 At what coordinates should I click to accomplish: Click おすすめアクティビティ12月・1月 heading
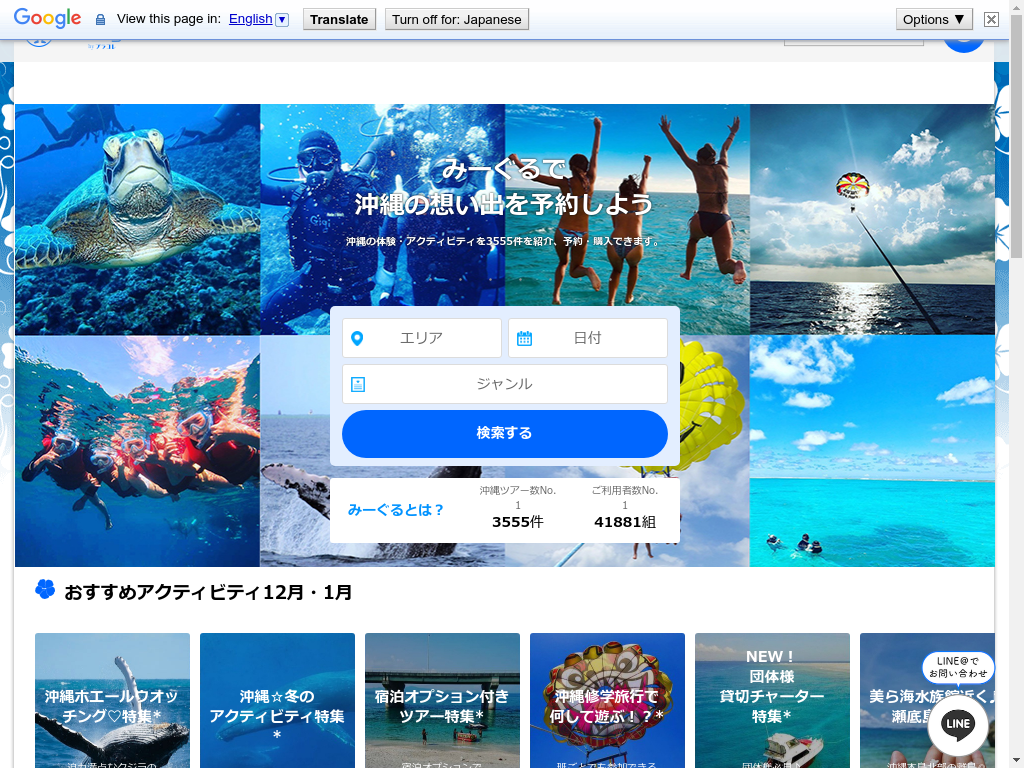pos(208,592)
